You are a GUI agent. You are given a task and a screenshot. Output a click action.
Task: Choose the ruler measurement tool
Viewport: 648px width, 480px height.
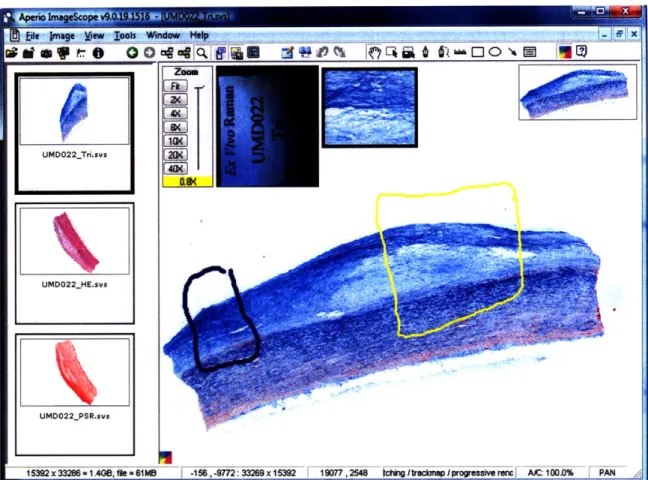pyautogui.click(x=460, y=52)
